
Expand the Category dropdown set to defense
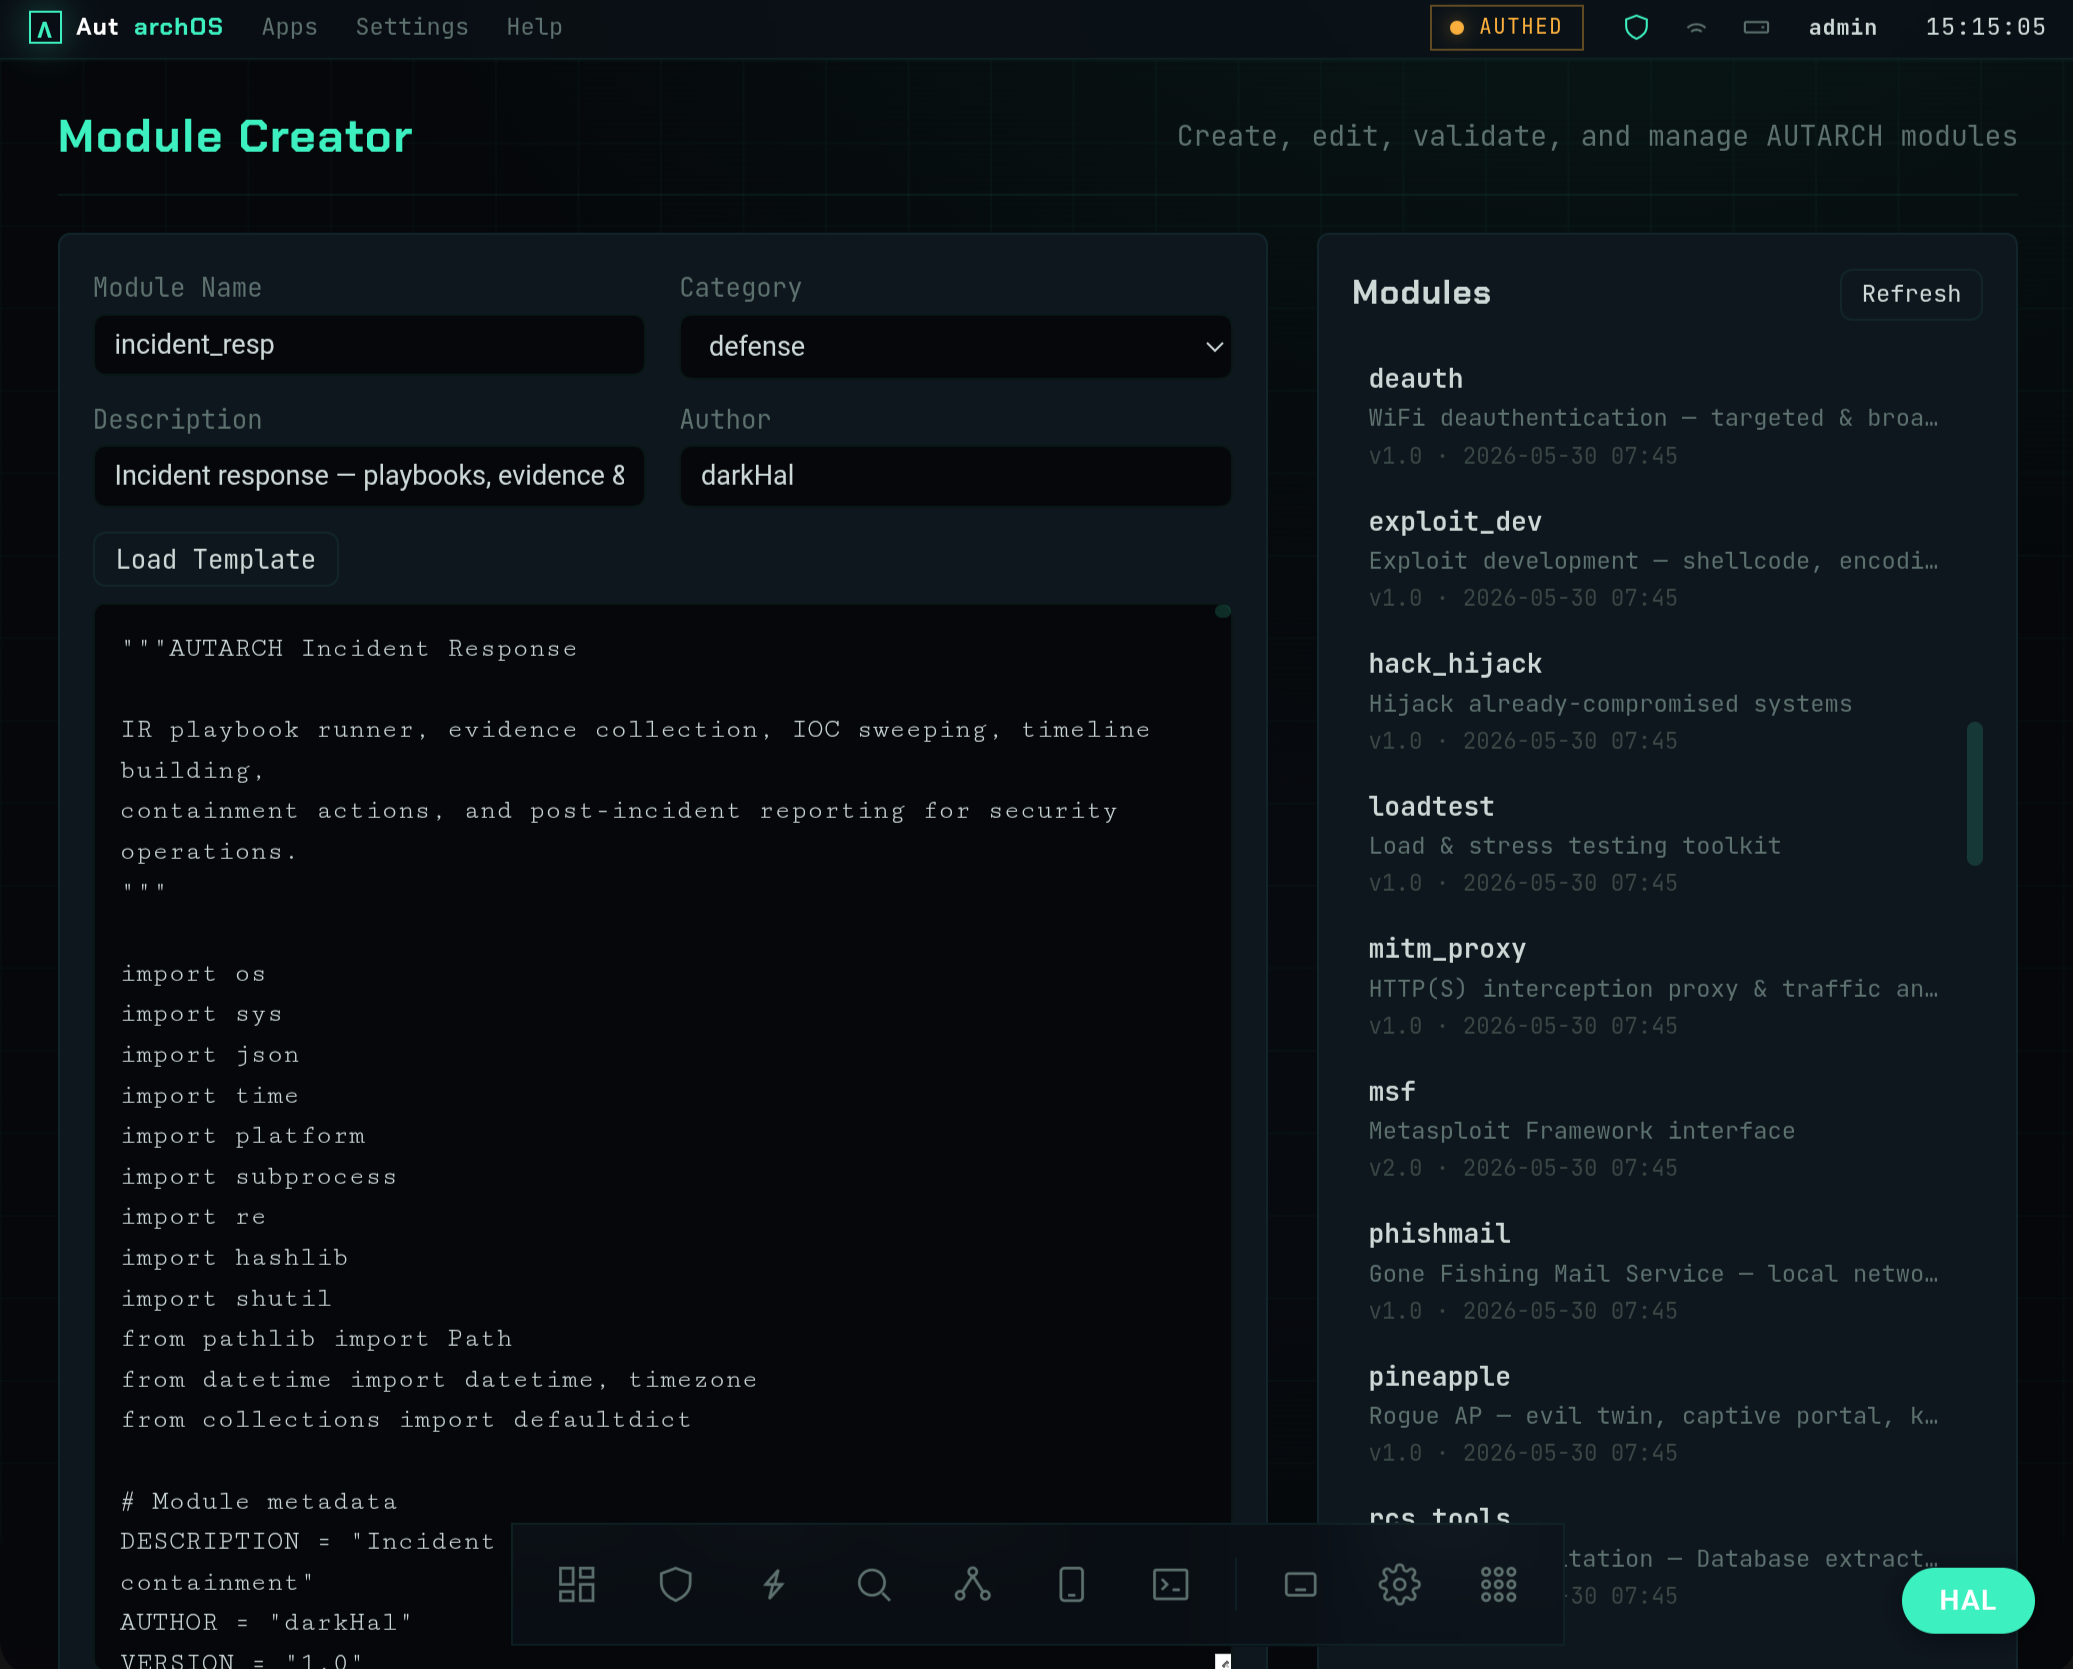pyautogui.click(x=955, y=346)
